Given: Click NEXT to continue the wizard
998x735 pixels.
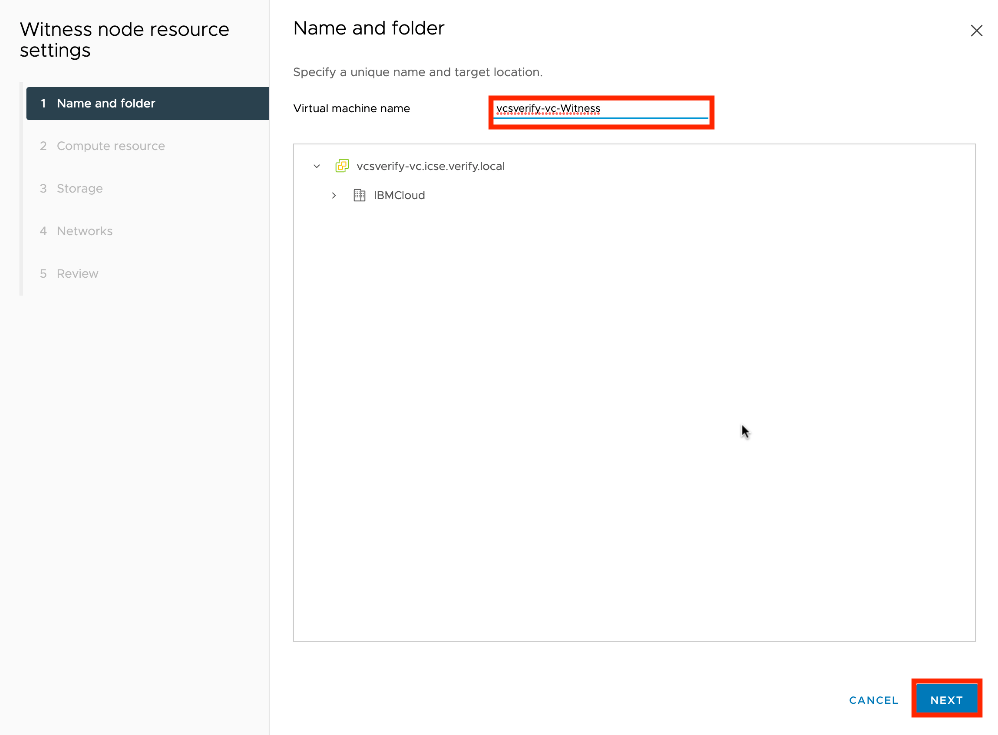Looking at the screenshot, I should point(946,700).
